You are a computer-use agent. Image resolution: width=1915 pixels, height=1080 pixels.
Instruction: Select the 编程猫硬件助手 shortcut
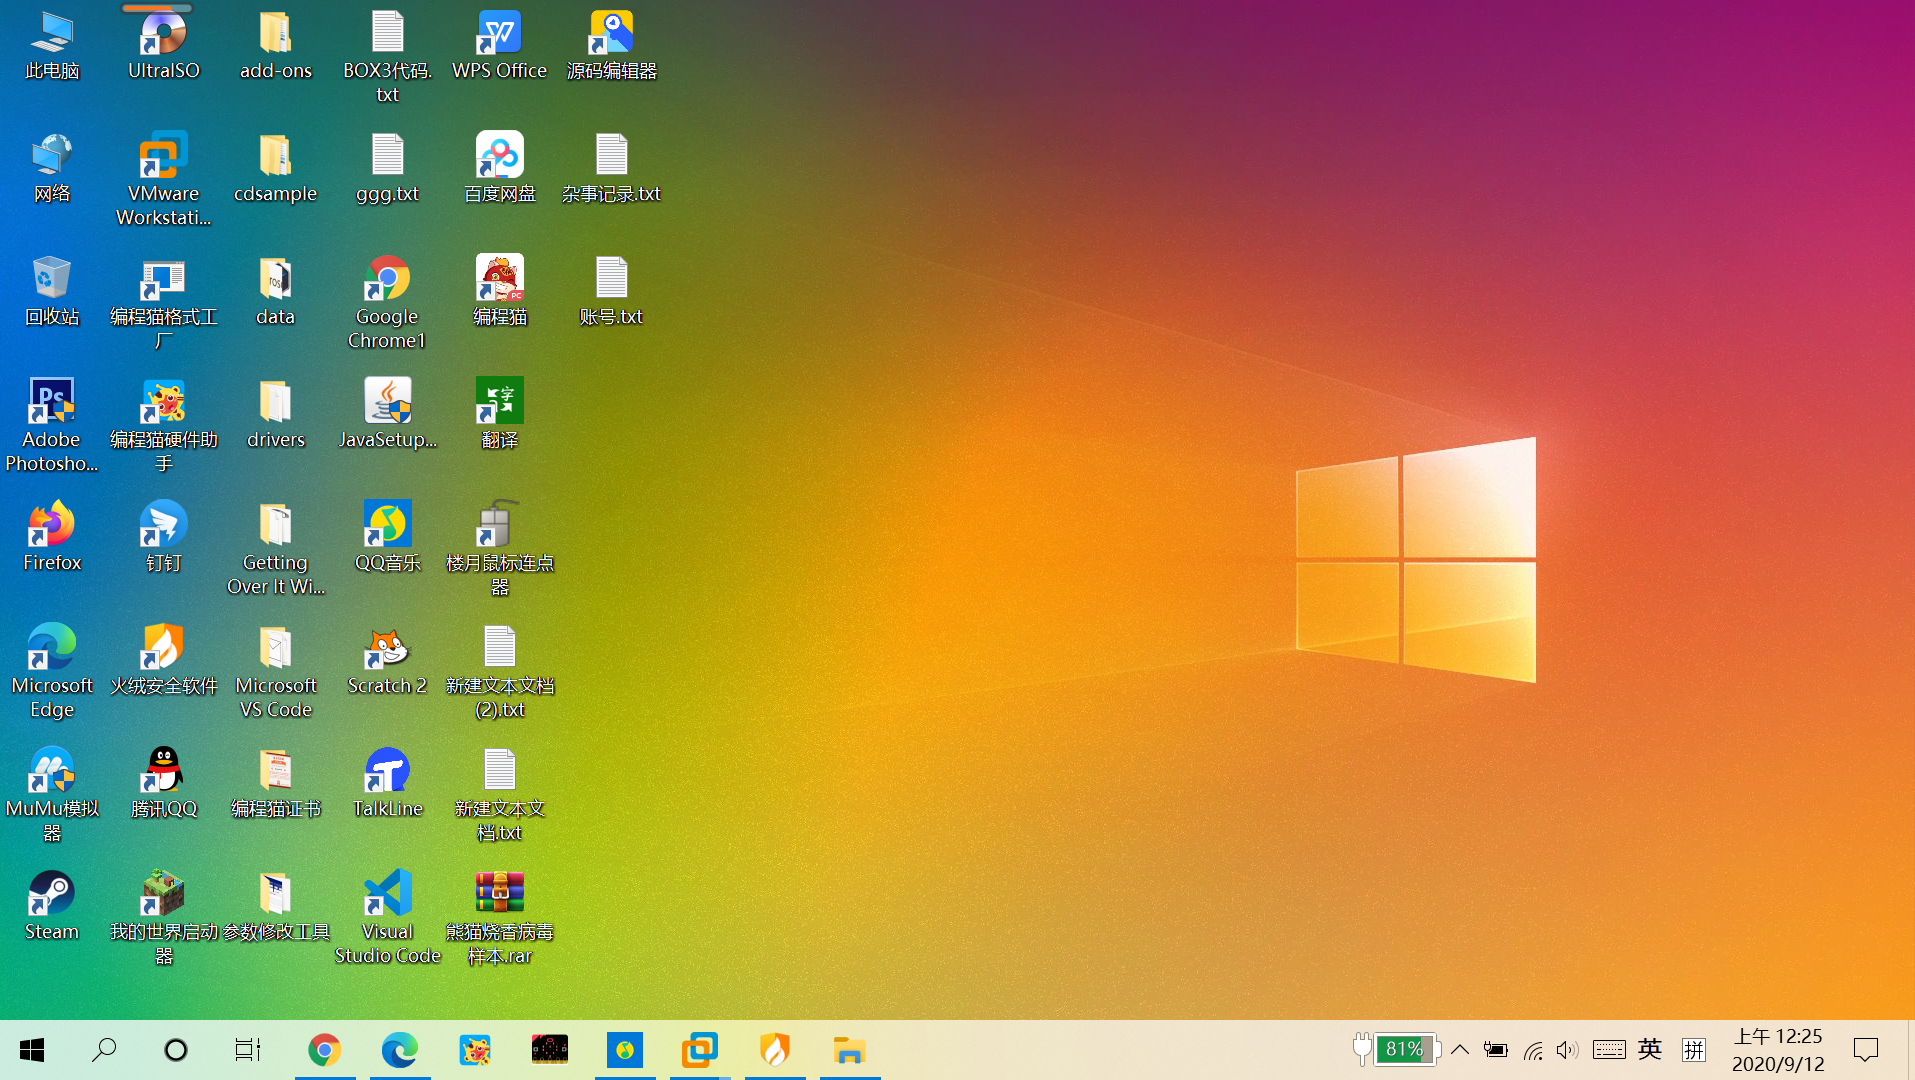pos(164,426)
